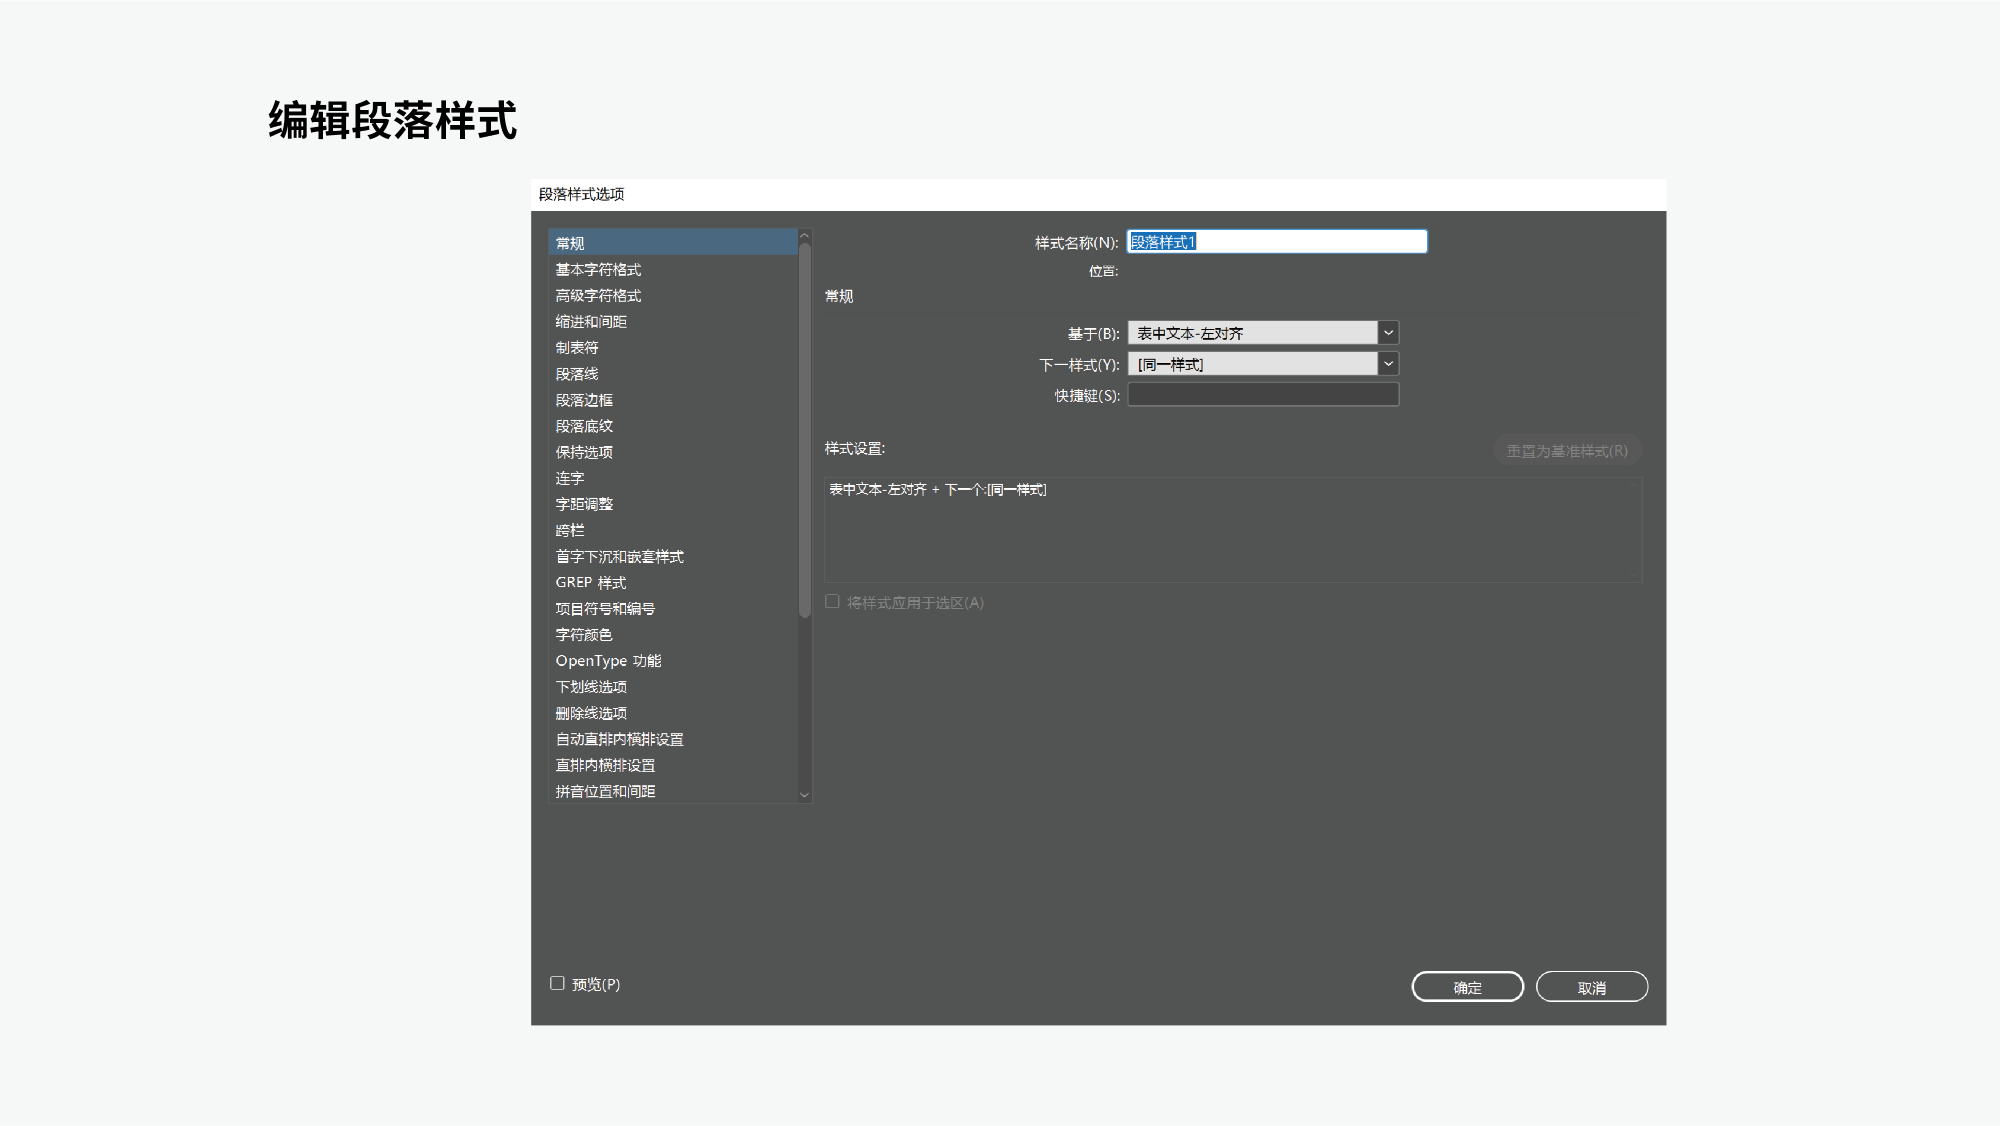This screenshot has height=1126, width=2000.
Task: Select the 跨栏 category
Action: pyautogui.click(x=673, y=530)
